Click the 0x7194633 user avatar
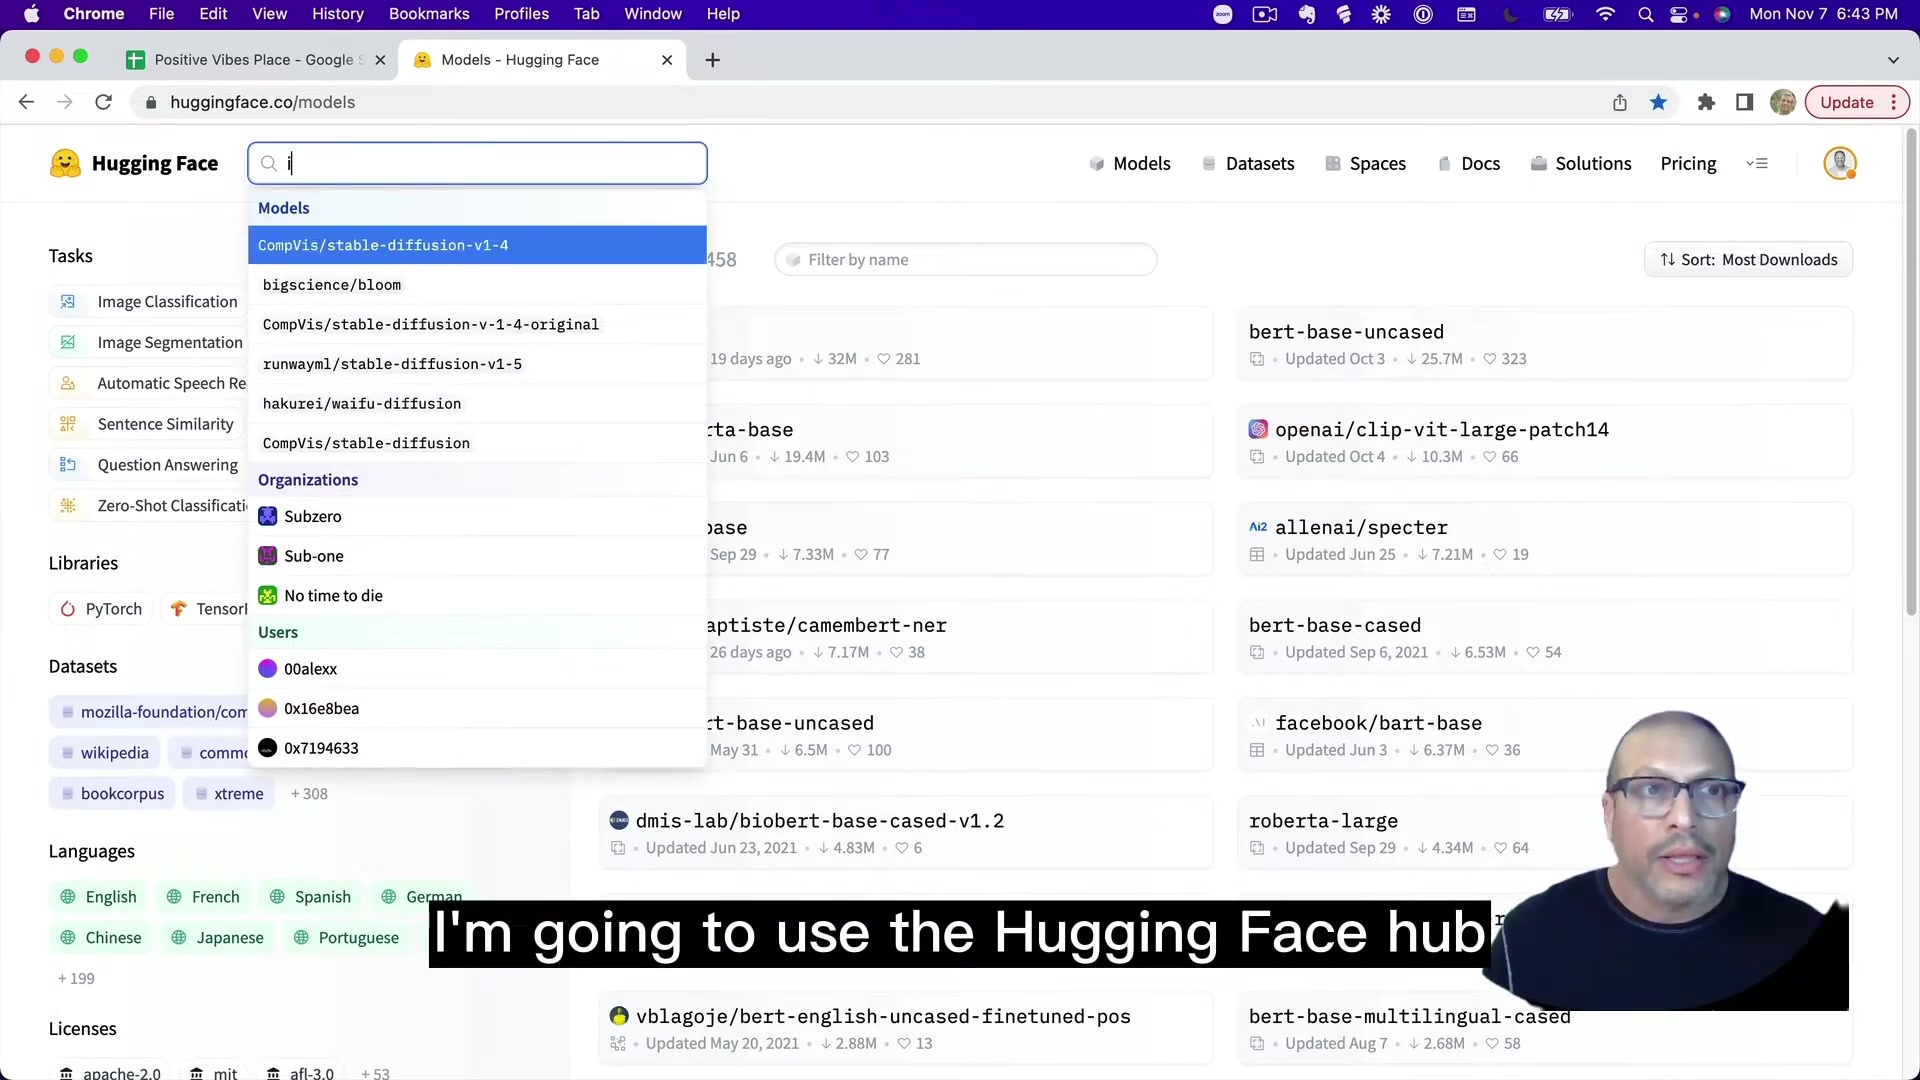1920x1080 pixels. pos(267,748)
